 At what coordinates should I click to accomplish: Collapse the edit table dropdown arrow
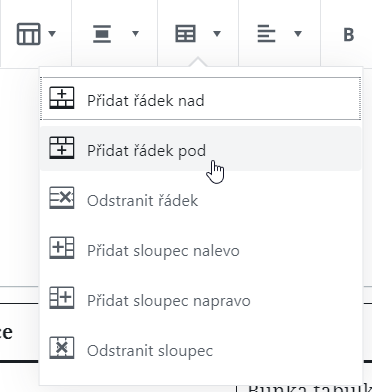pyautogui.click(x=217, y=33)
